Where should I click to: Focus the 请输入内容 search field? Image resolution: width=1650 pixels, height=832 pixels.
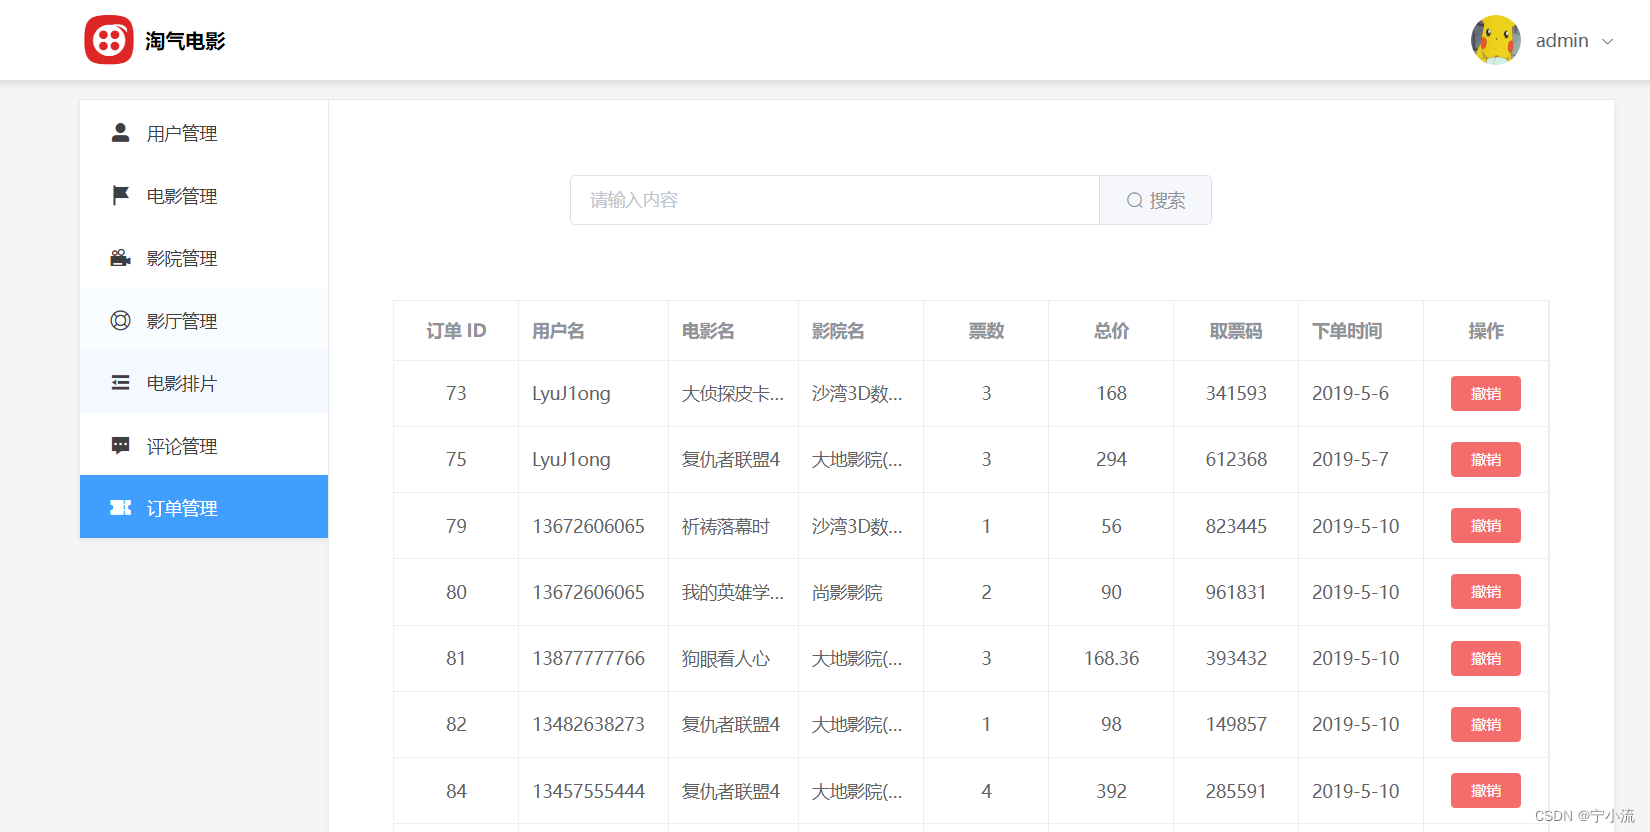835,200
